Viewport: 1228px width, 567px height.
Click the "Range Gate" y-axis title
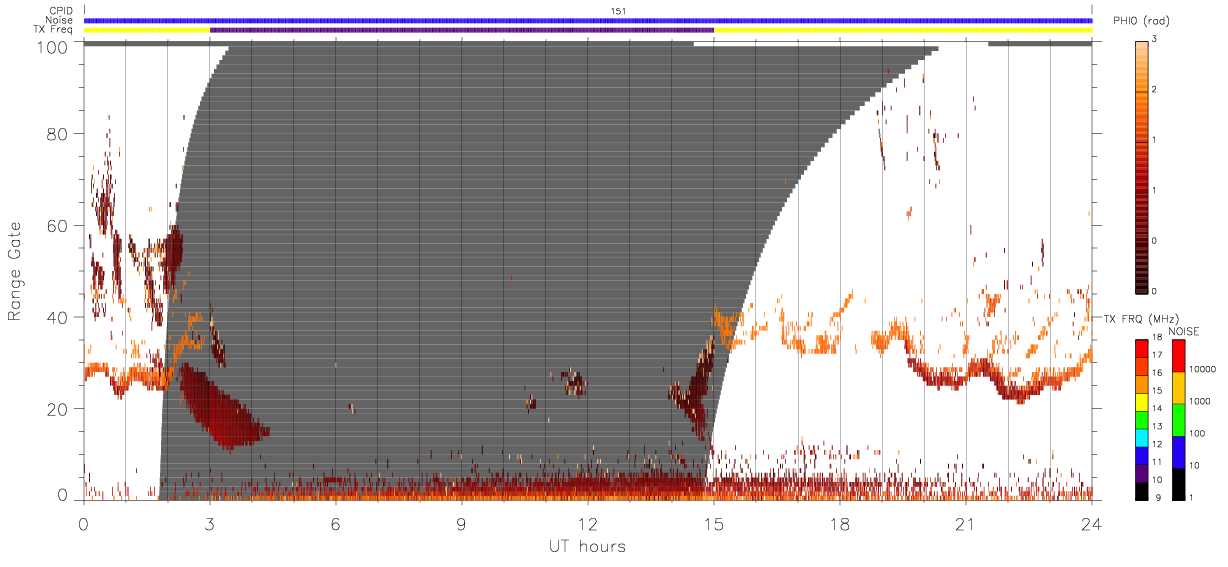[x=15, y=271]
